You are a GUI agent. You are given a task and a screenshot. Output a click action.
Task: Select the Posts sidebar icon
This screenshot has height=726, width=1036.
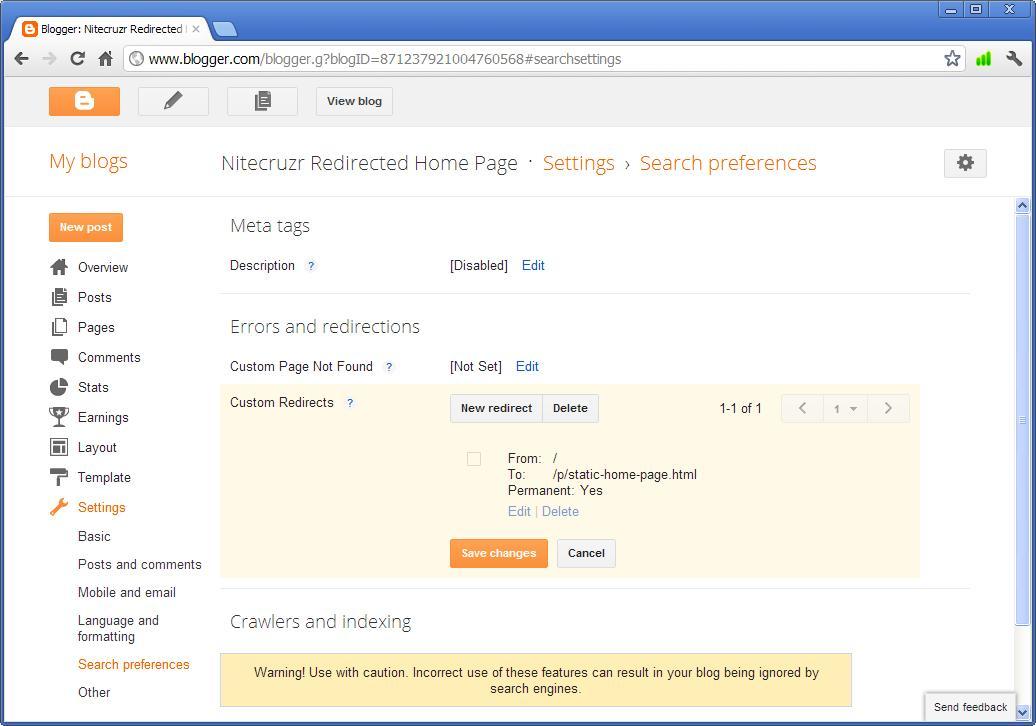pyautogui.click(x=61, y=297)
